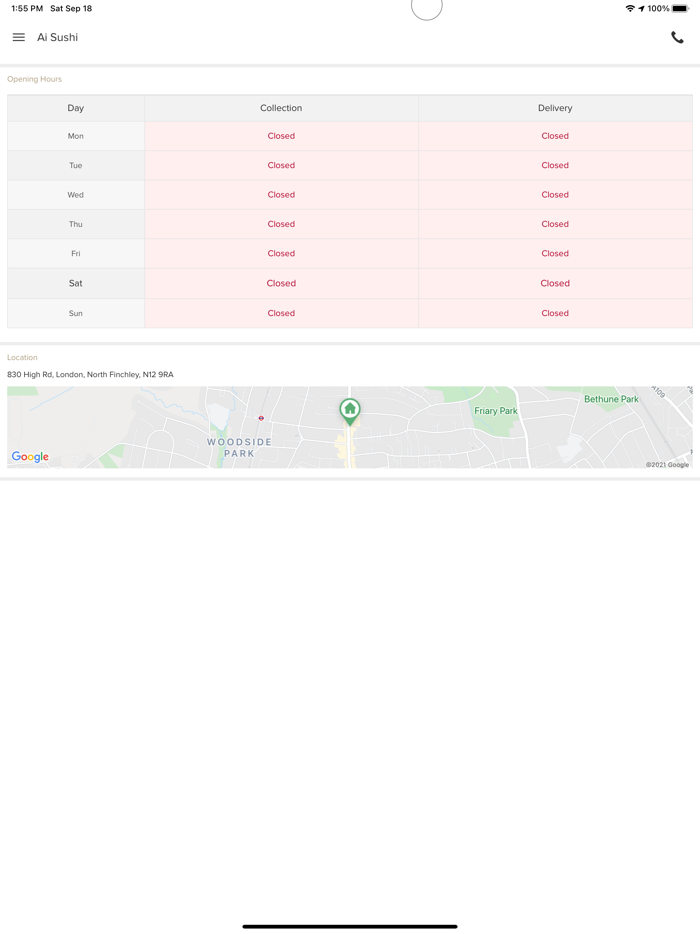Tap the Sat row label
700x934 pixels.
coord(76,283)
